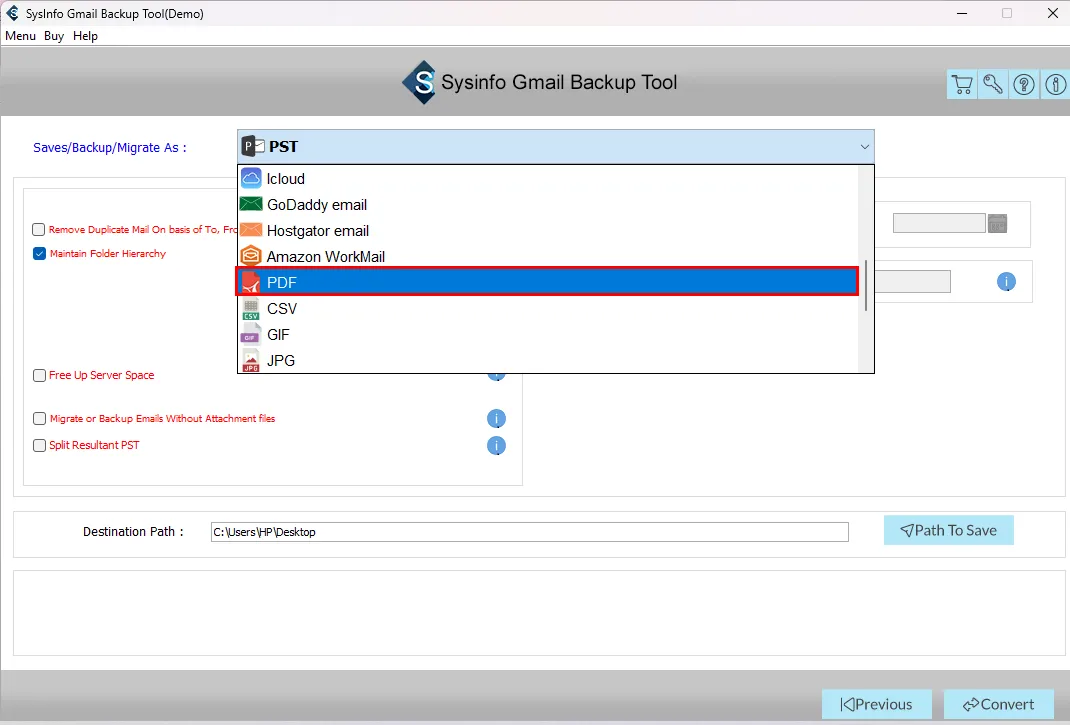Open the shopping cart buy icon
The height and width of the screenshot is (725, 1070).
(962, 85)
